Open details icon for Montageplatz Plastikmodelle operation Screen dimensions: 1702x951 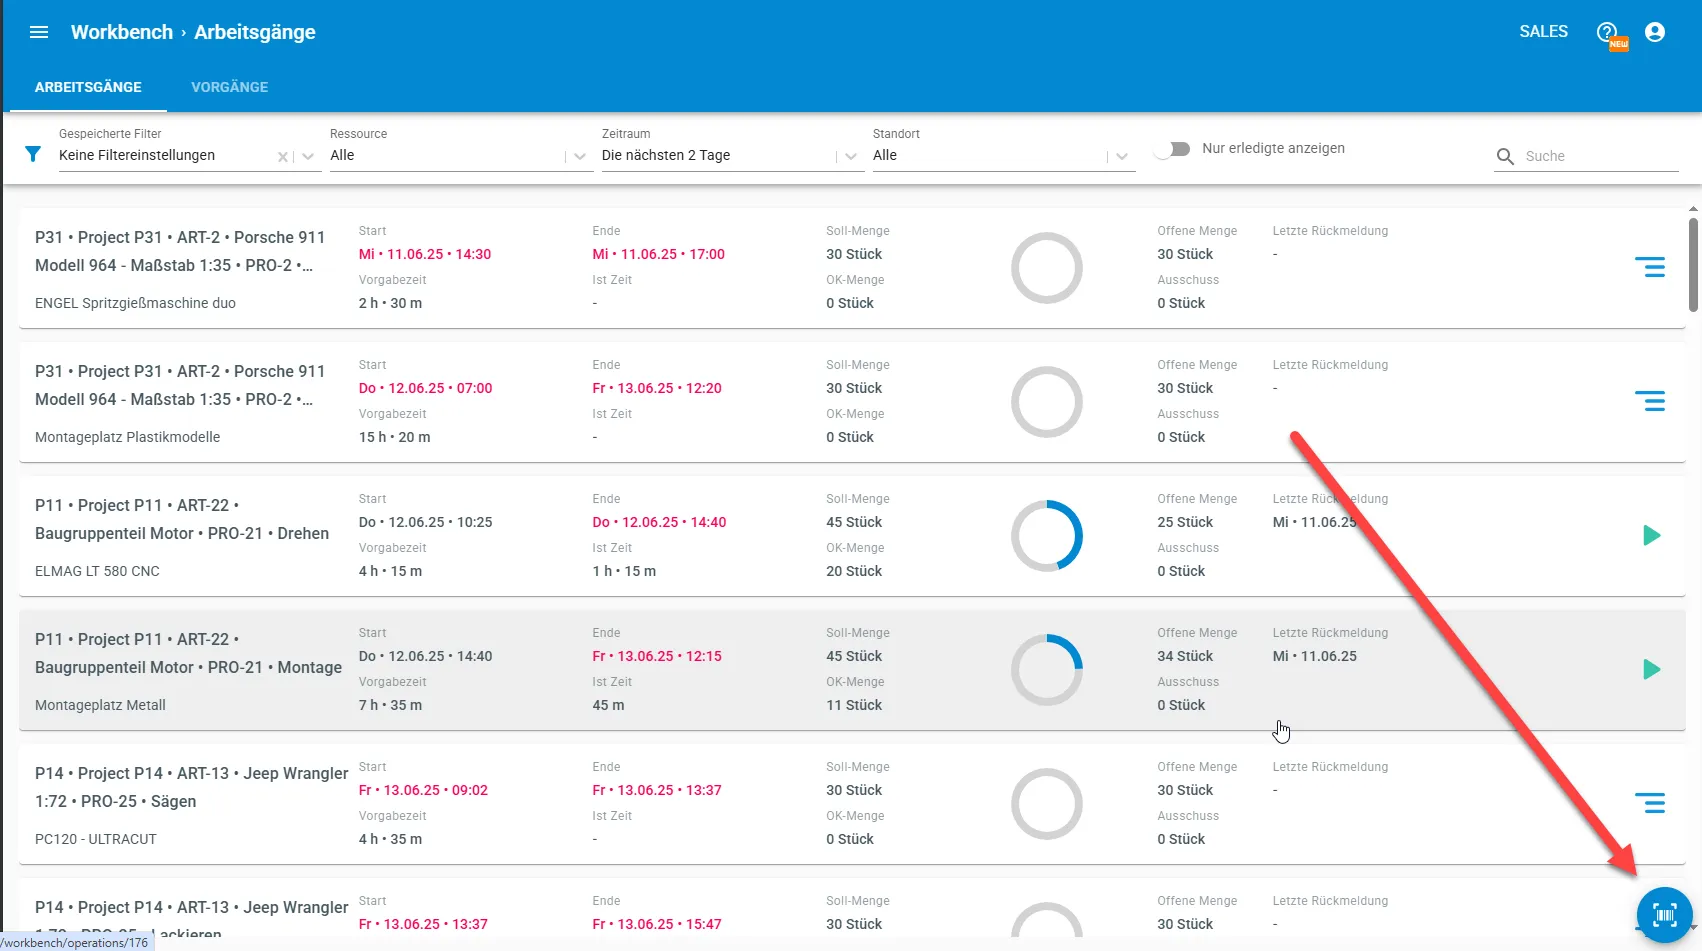[x=1650, y=402]
